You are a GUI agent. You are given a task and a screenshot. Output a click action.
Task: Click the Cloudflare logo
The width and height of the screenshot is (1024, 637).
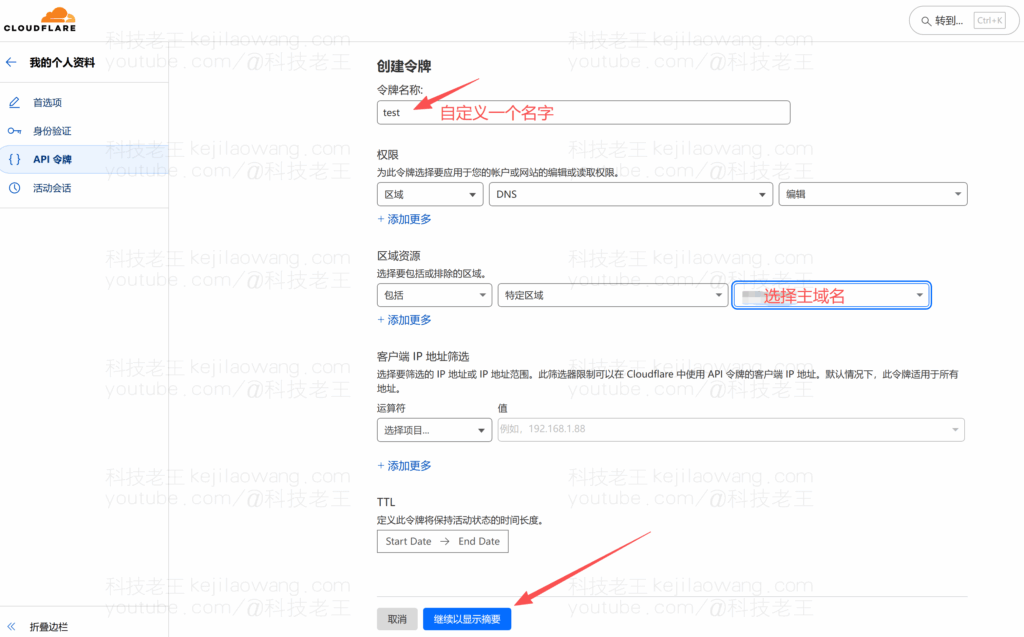(x=39, y=20)
